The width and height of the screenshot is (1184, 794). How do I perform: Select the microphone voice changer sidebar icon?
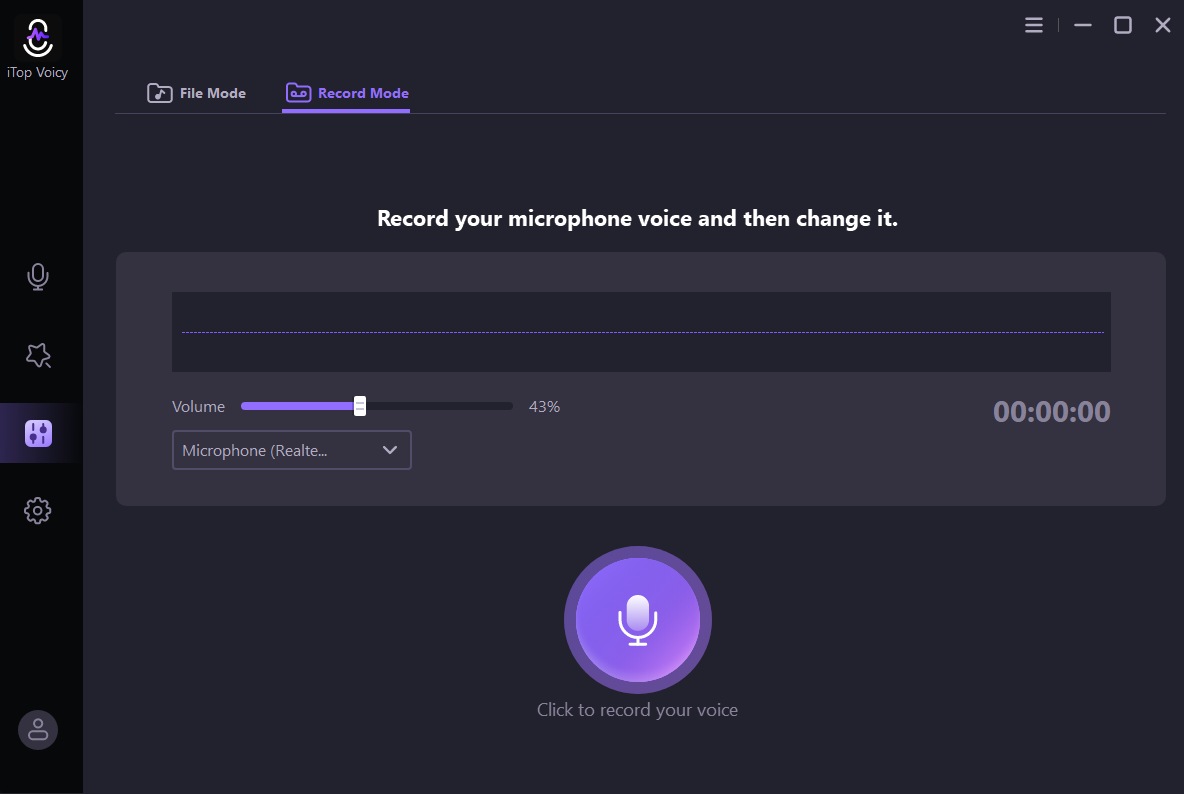pos(37,277)
